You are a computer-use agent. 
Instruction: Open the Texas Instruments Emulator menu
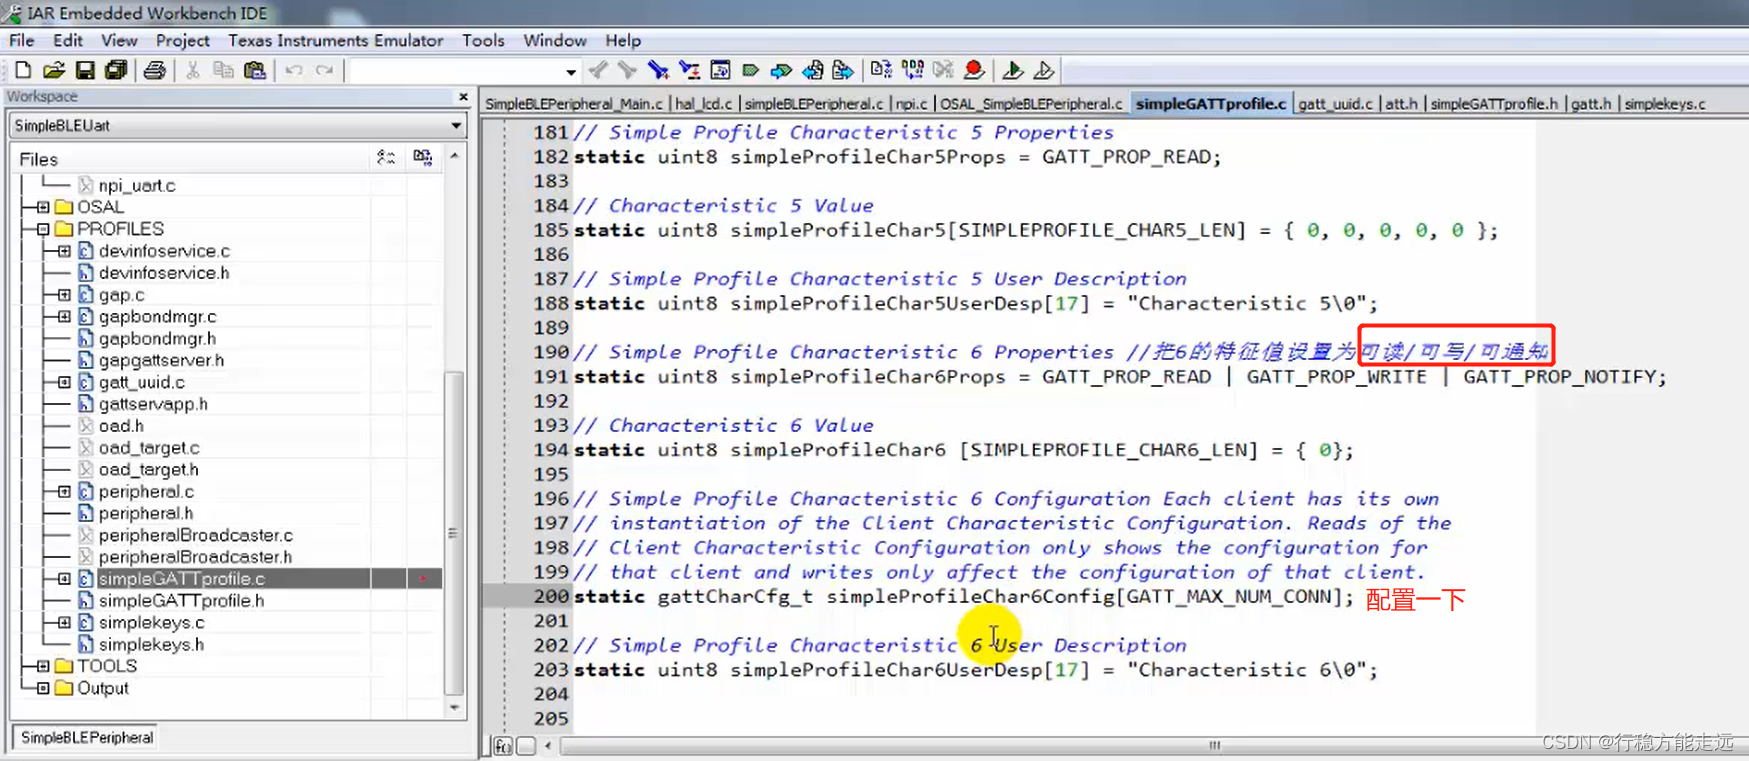[335, 40]
